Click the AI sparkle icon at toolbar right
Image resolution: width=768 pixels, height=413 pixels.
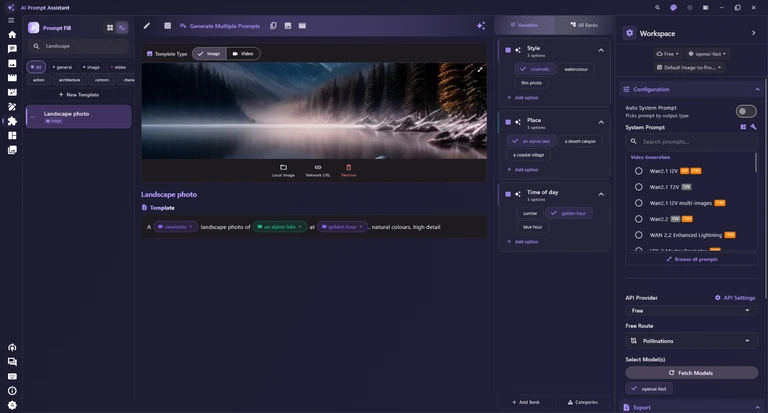[x=481, y=26]
